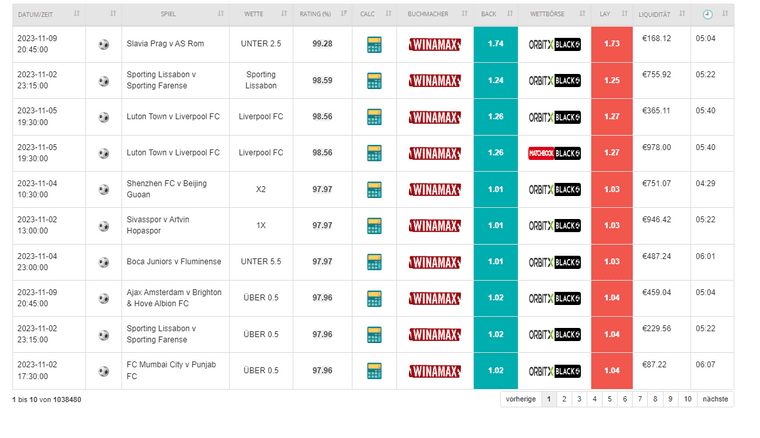The image size is (760, 438).
Task: Sort table by Datum/Zeit column
Action: pyautogui.click(x=40, y=15)
